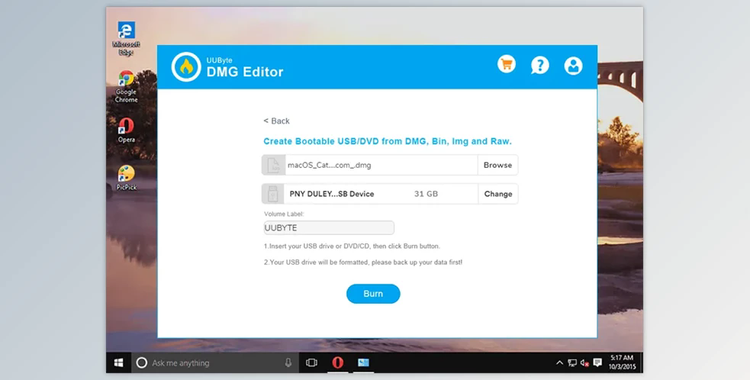Click the USB drive icon beside device name
The image size is (750, 380).
pyautogui.click(x=273, y=194)
